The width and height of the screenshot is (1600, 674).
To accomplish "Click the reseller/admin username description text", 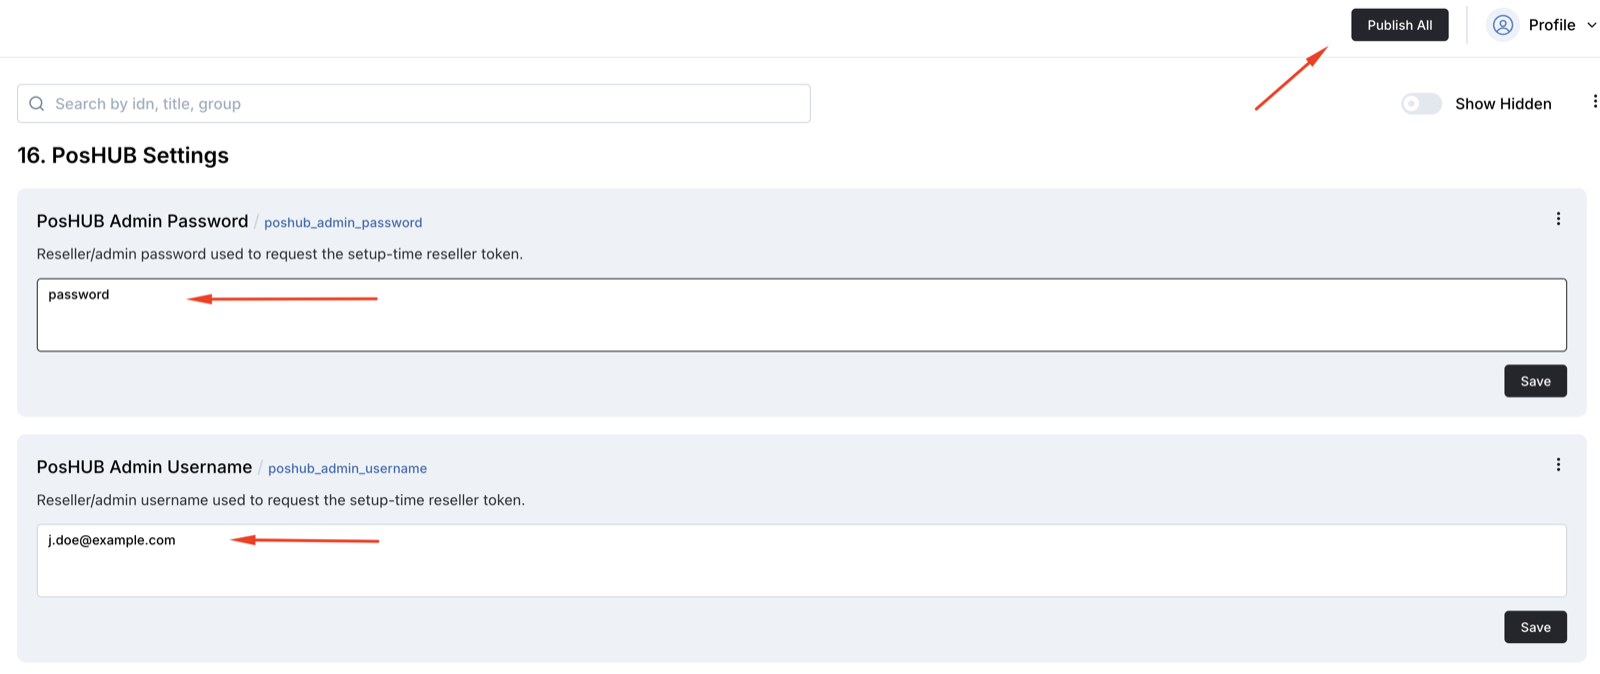I will (281, 500).
